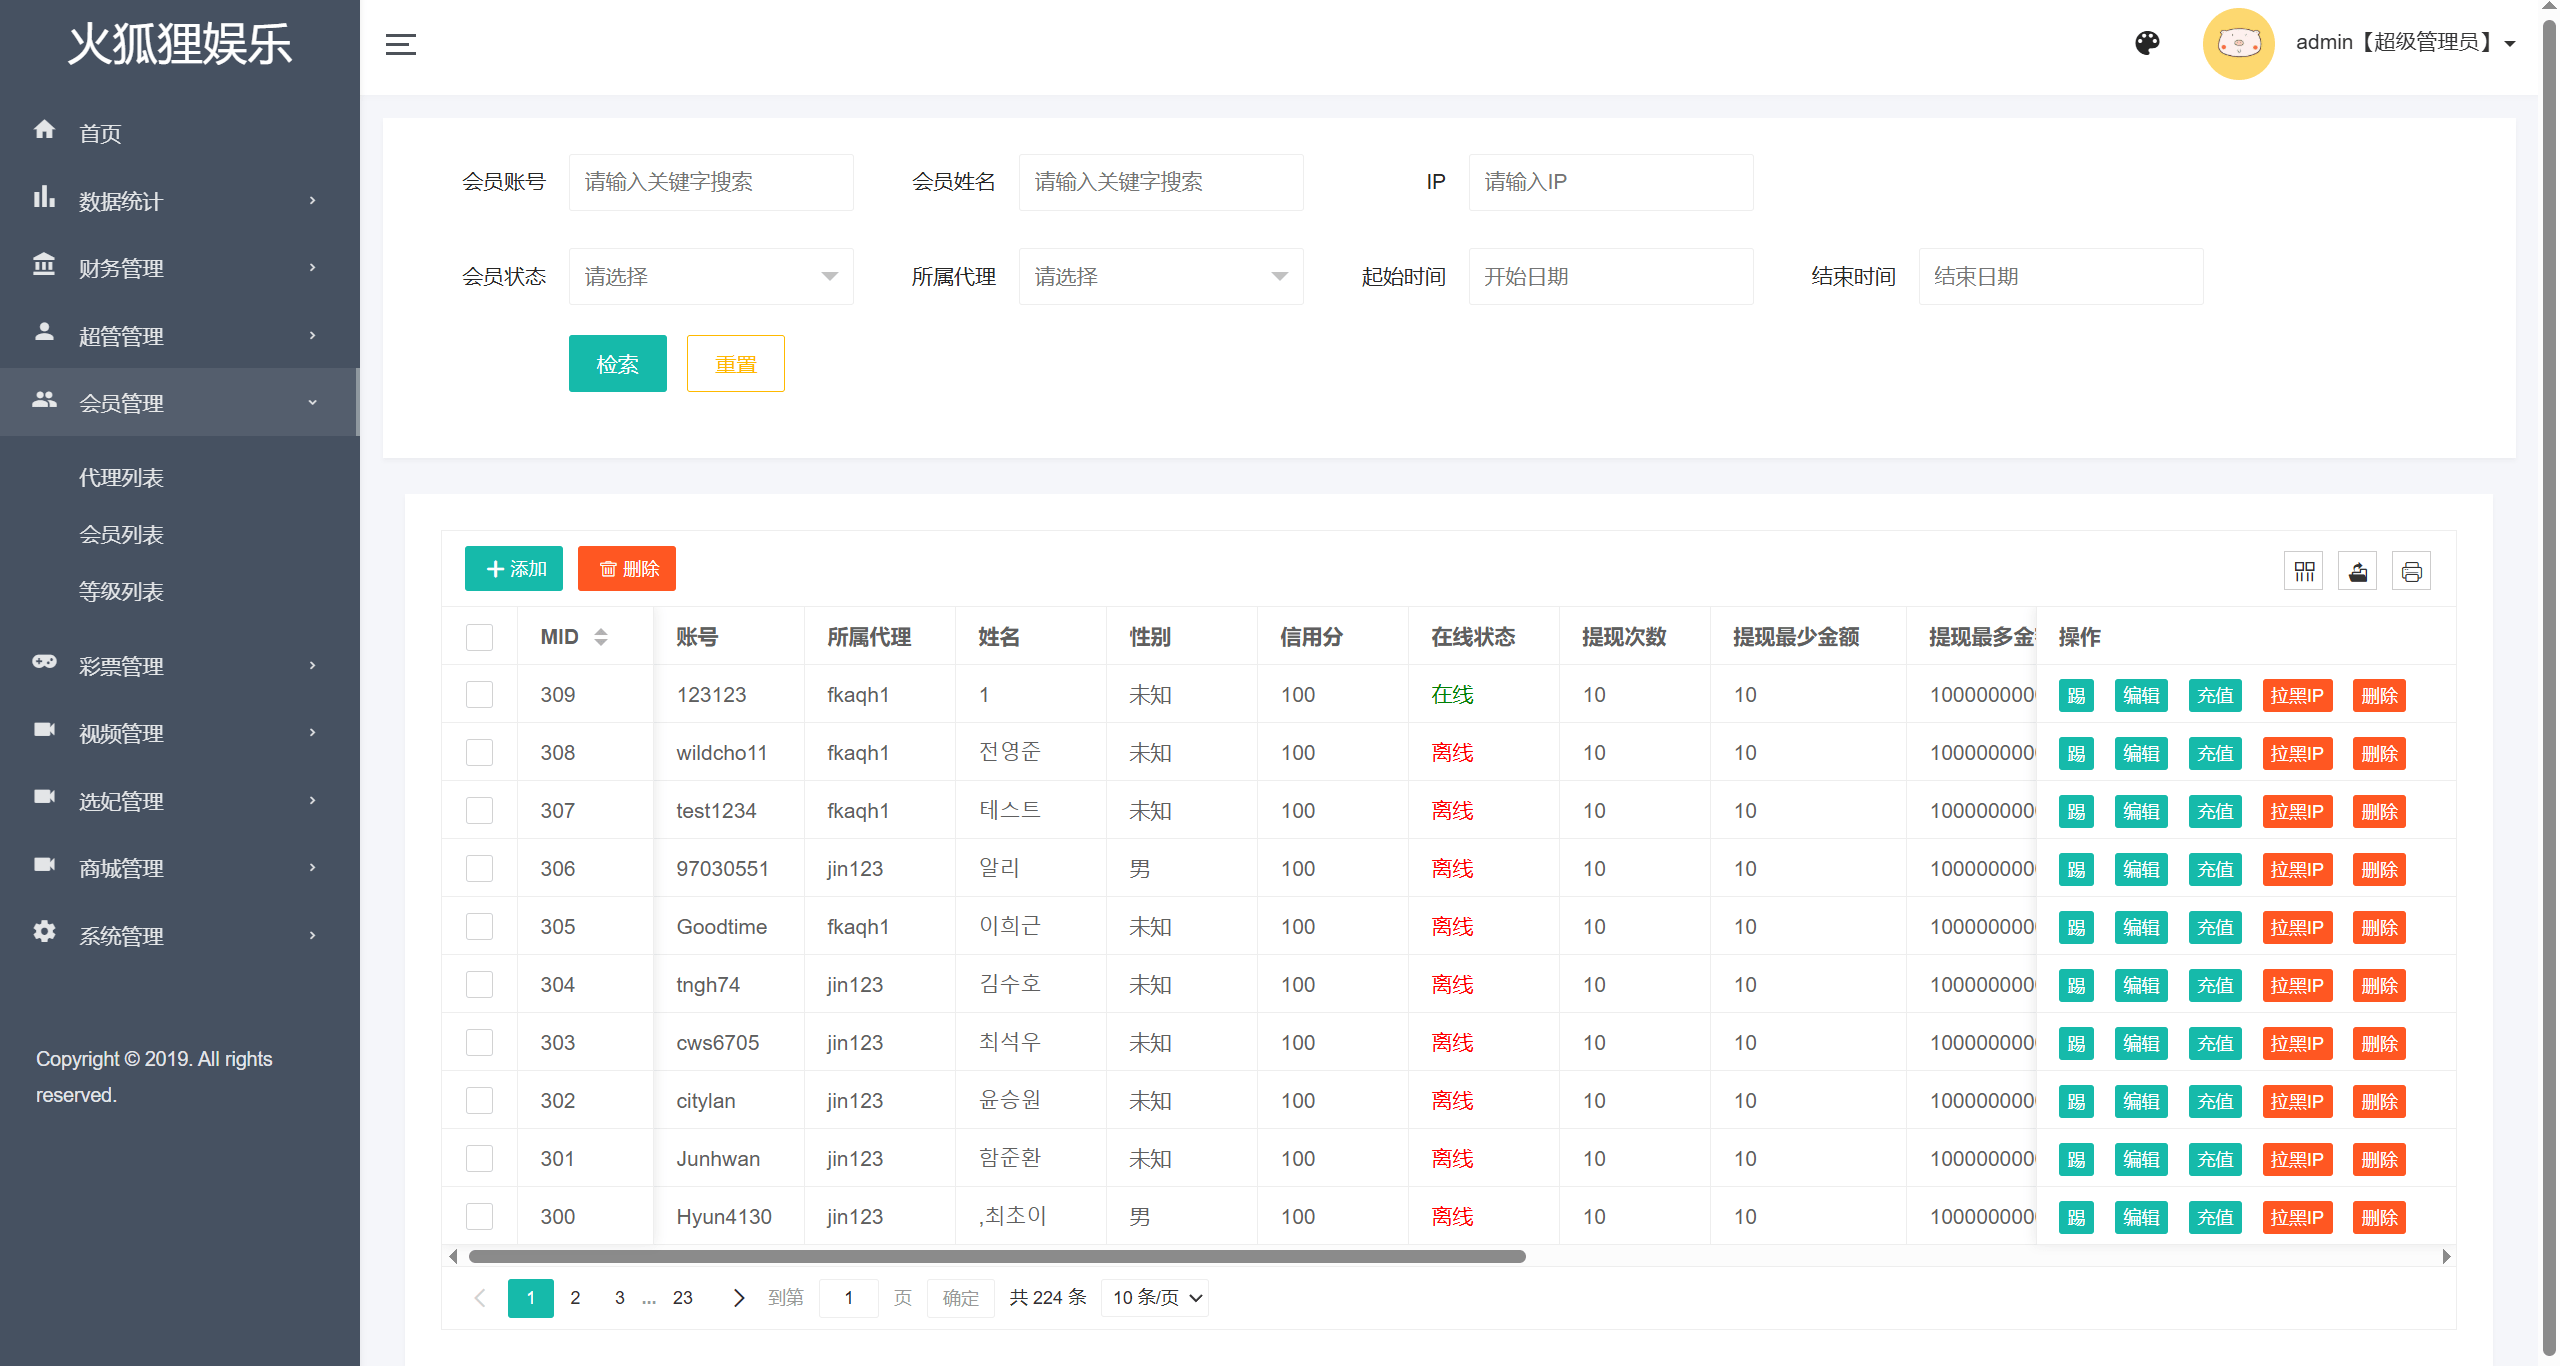Collapse 会员管理 sidebar menu

point(180,403)
